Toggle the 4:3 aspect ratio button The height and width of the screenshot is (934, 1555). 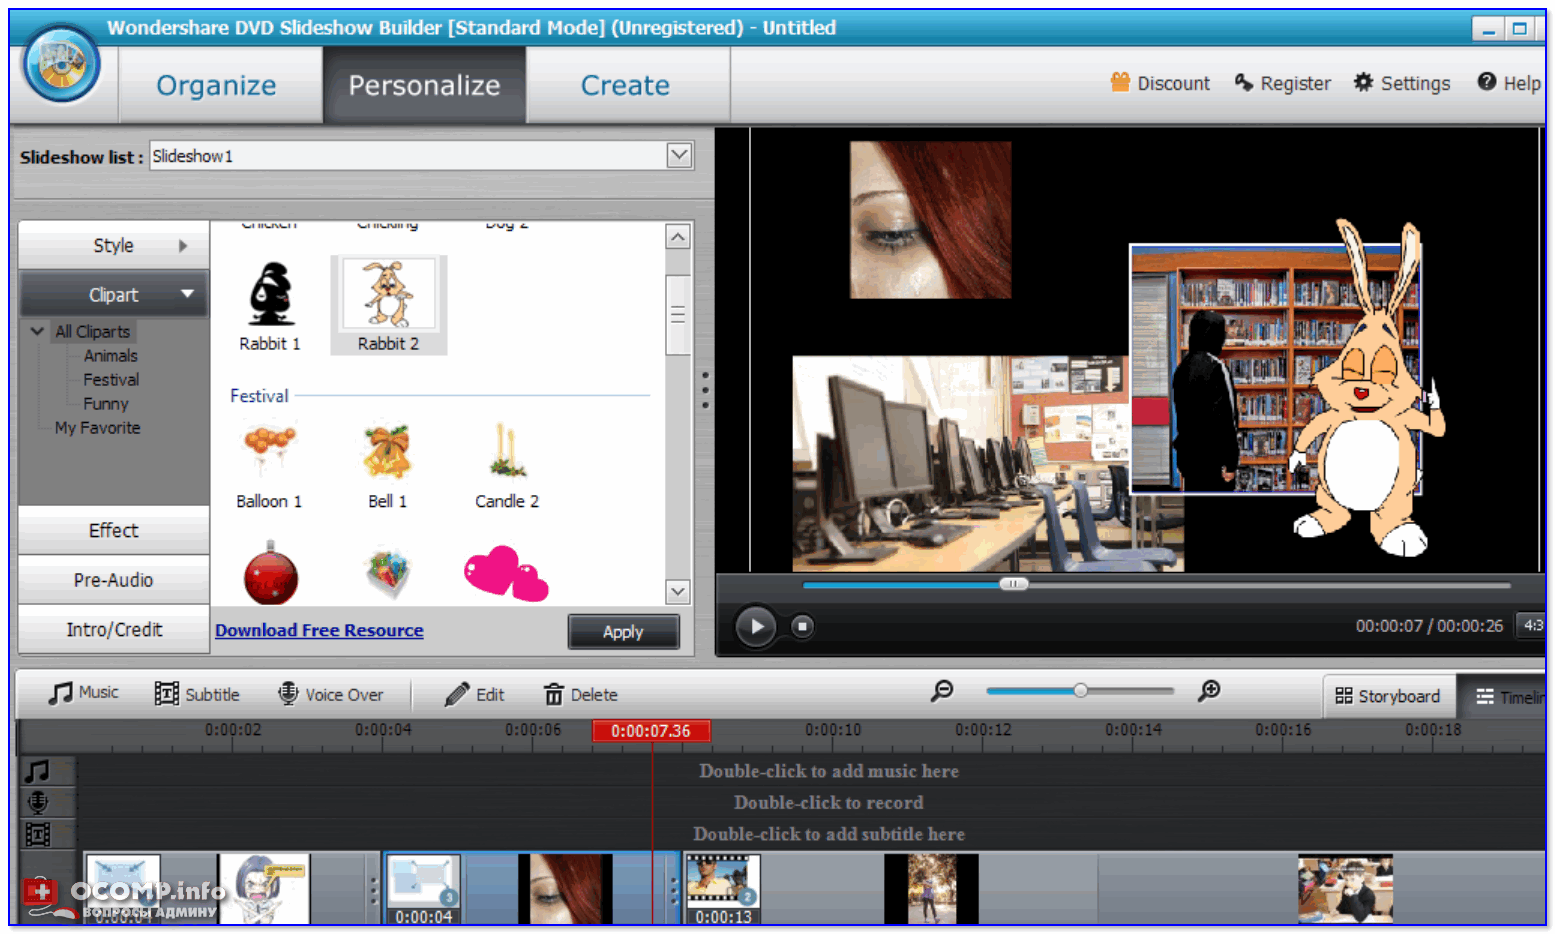pos(1531,626)
